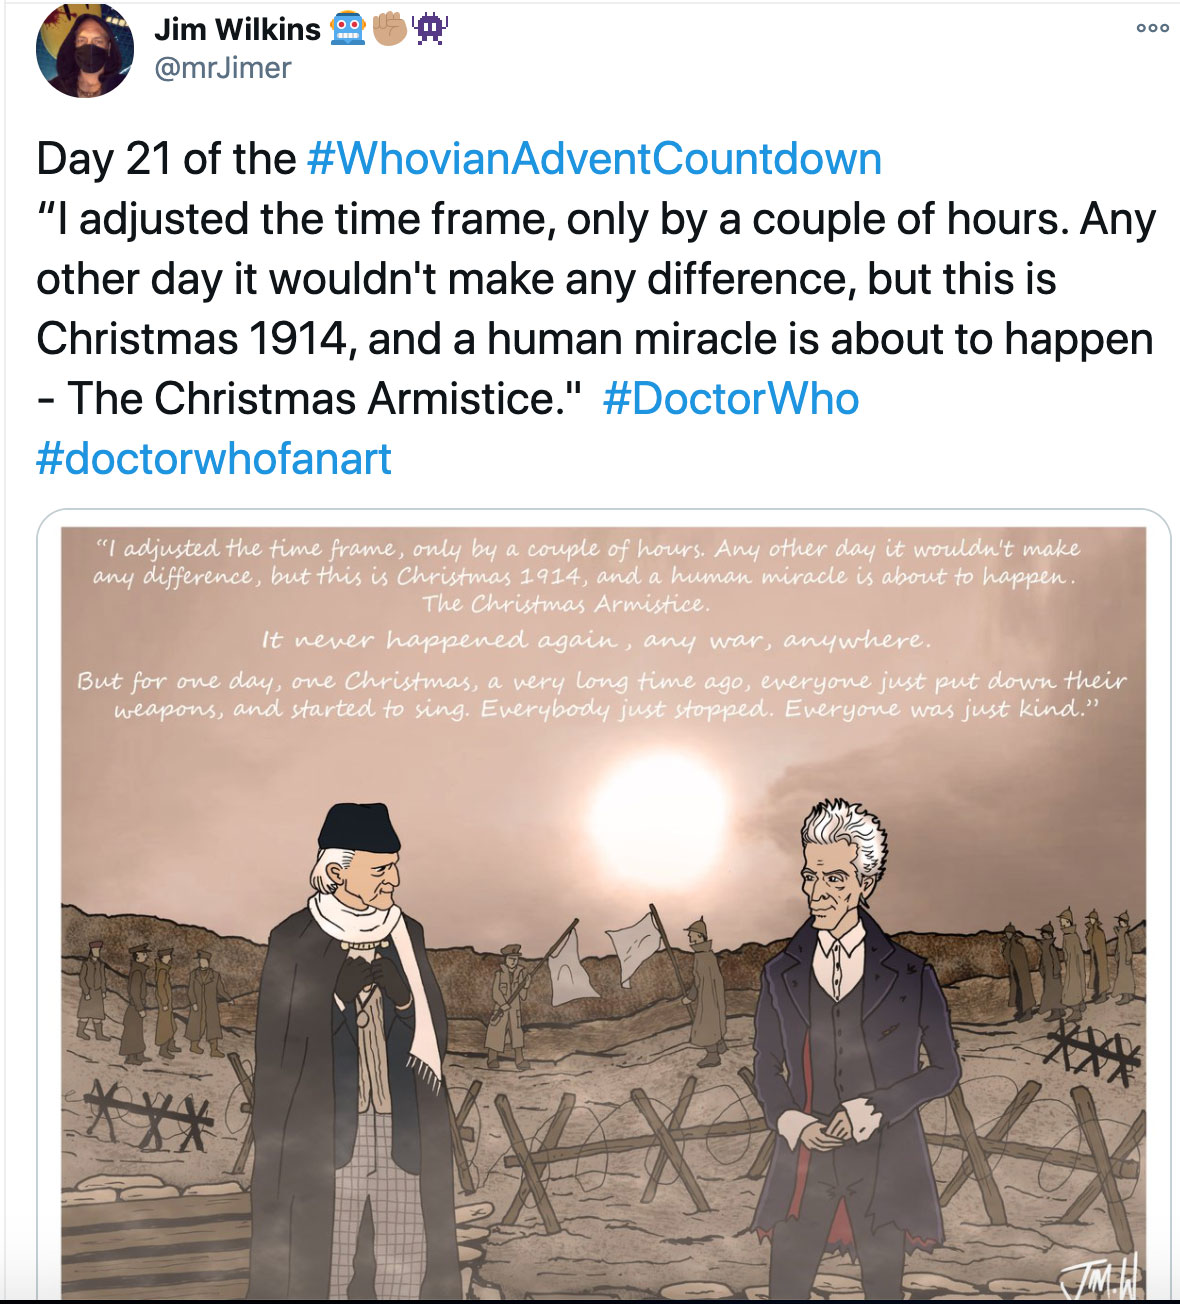Viewport: 1180px width, 1304px height.
Task: Open the @mrJimer handle link
Action: (x=222, y=68)
